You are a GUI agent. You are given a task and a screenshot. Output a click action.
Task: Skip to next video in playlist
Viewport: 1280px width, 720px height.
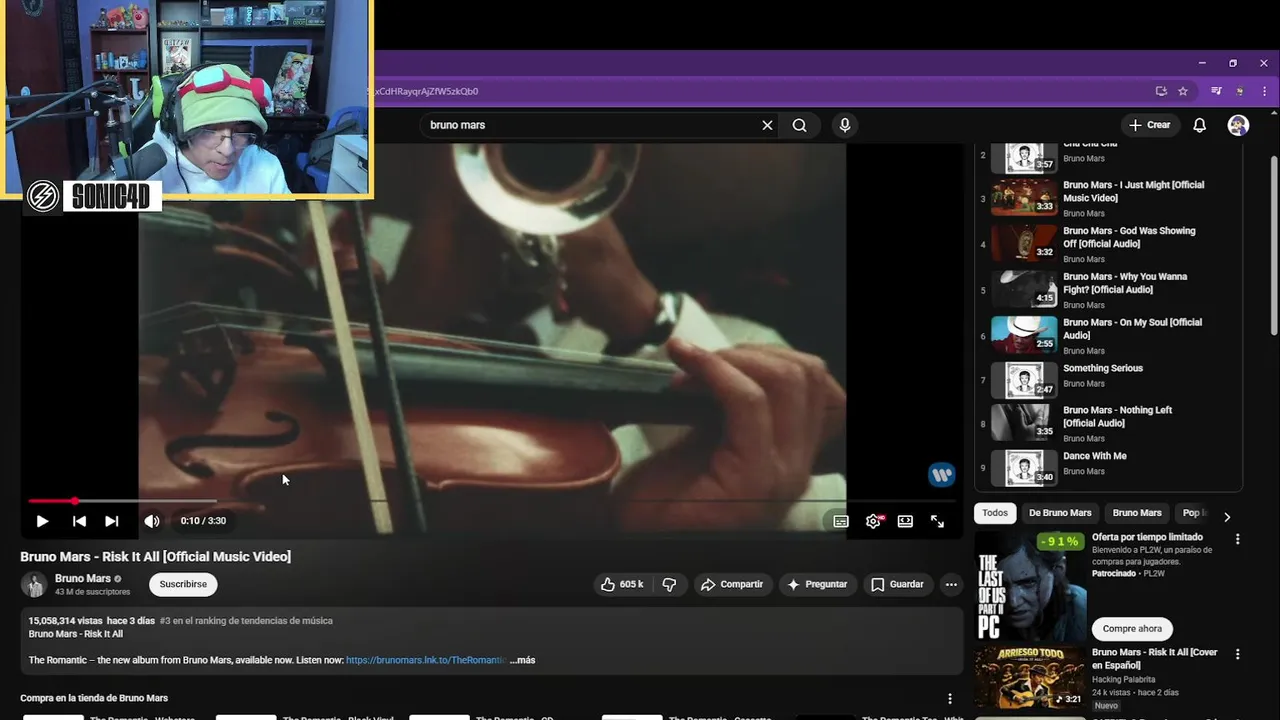coord(112,521)
